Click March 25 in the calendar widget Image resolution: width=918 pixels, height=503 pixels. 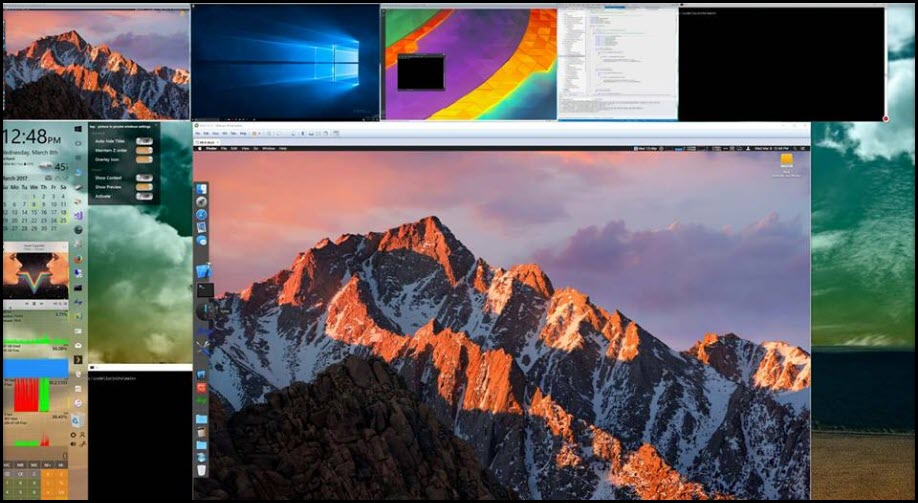[63, 221]
